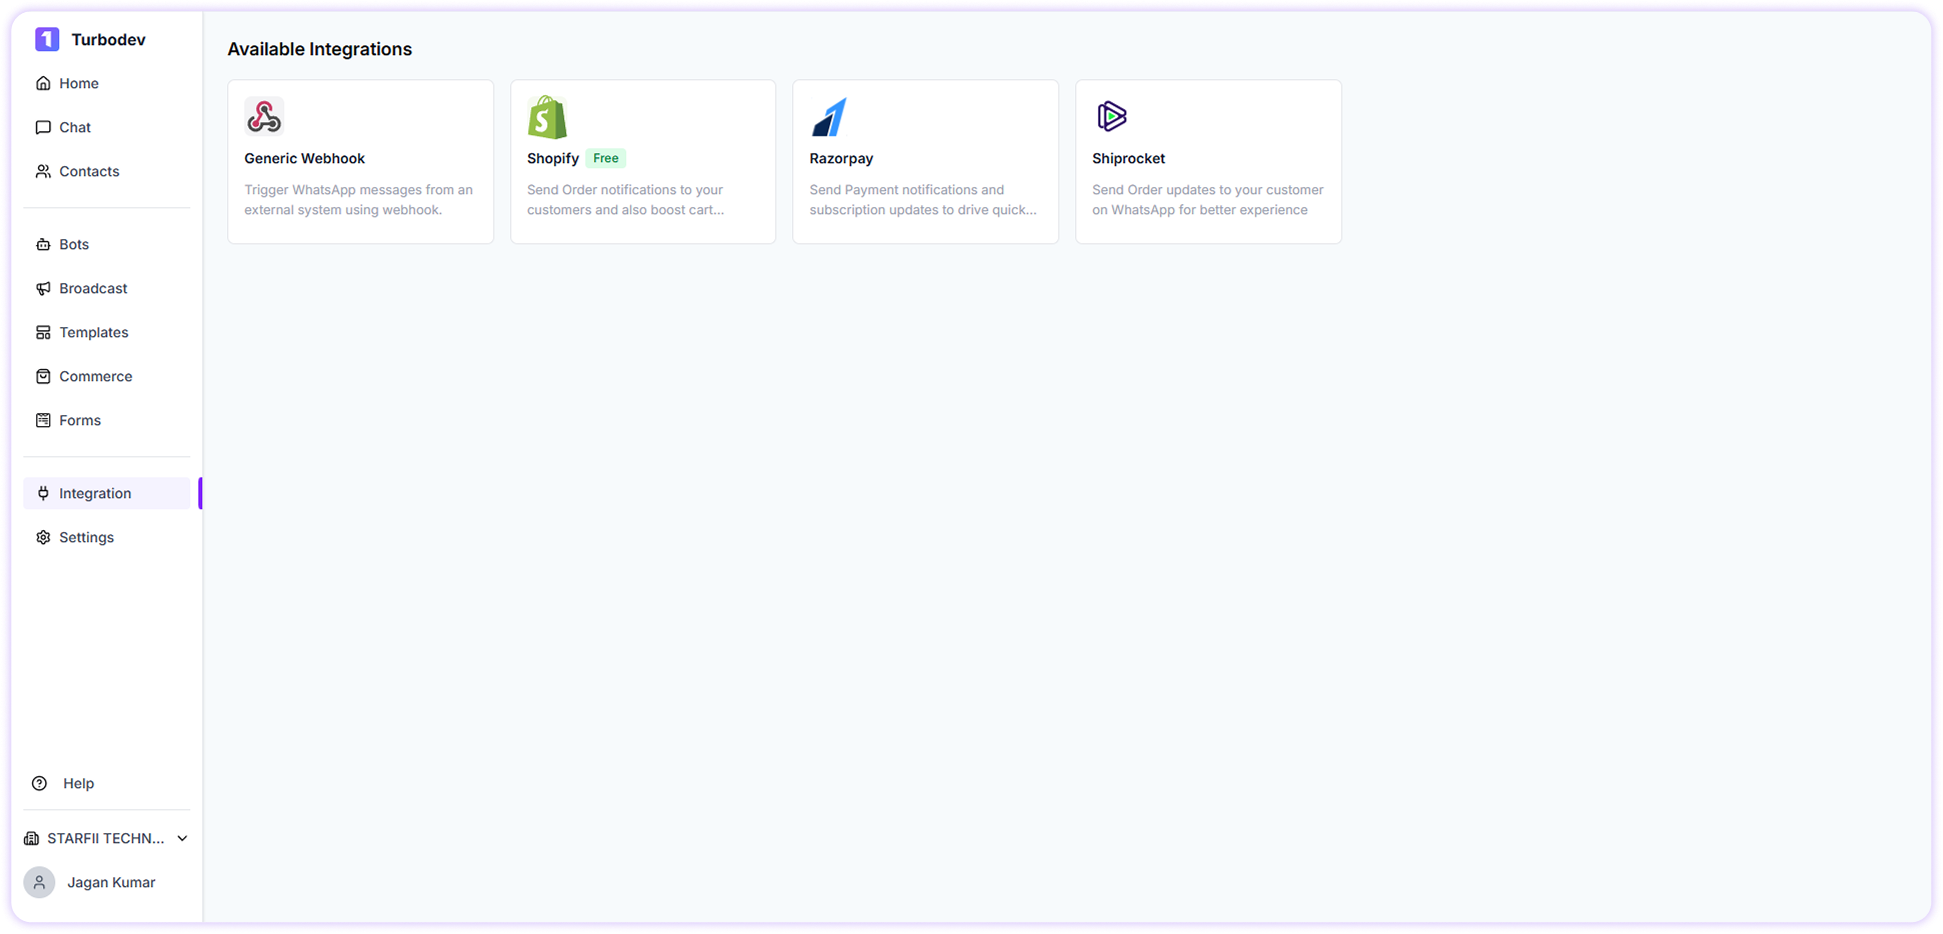Click the Turbodev logo
Image resolution: width=1943 pixels, height=934 pixels.
(x=47, y=39)
